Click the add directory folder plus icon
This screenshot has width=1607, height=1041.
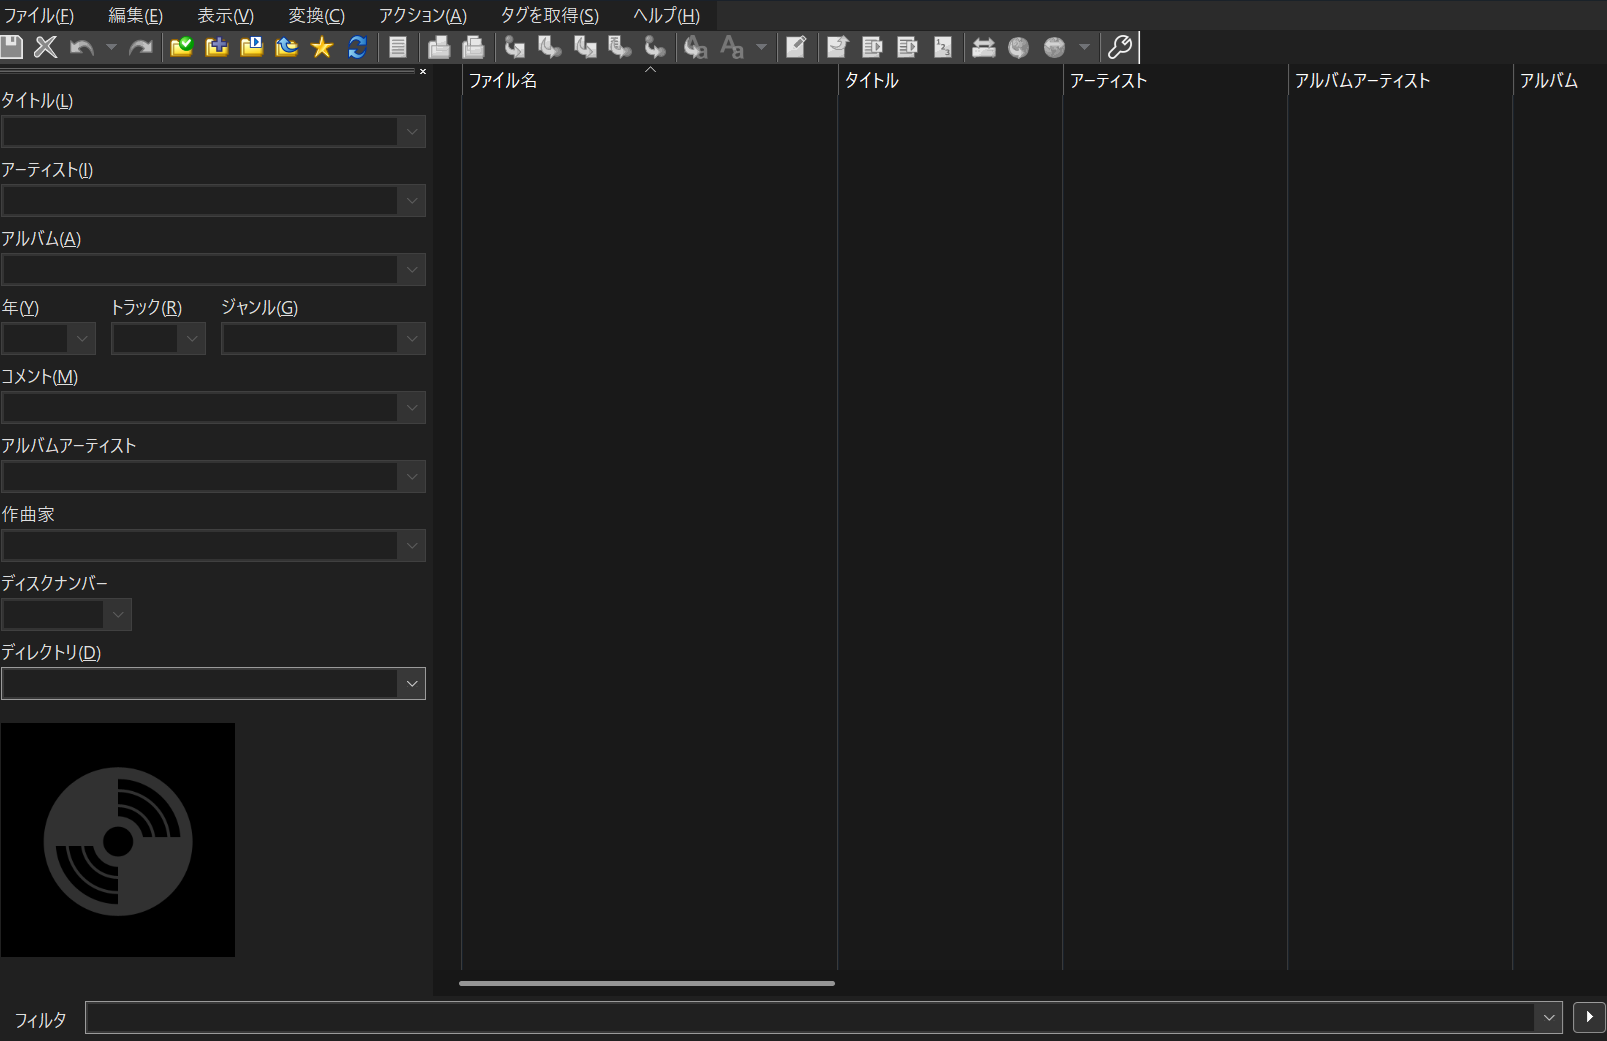click(216, 47)
